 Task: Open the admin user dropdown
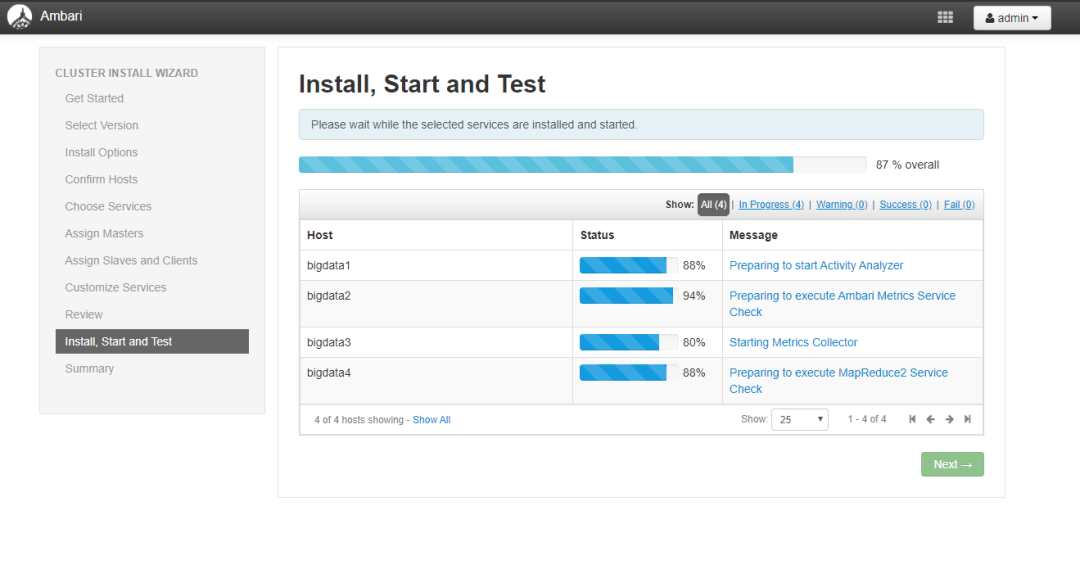tap(1012, 18)
